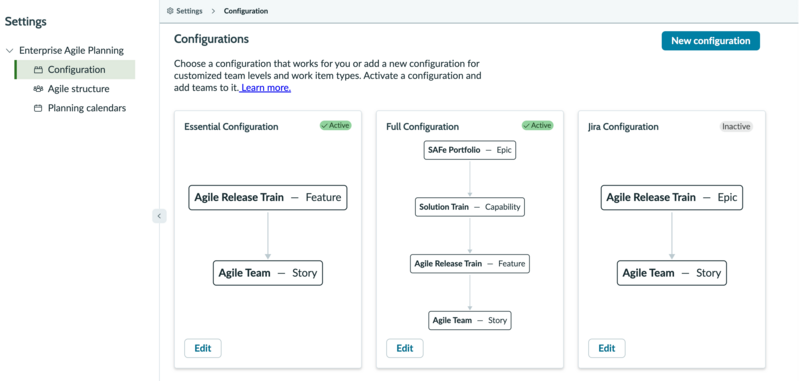
Task: Click Solution Train — Capability node
Action: [470, 207]
